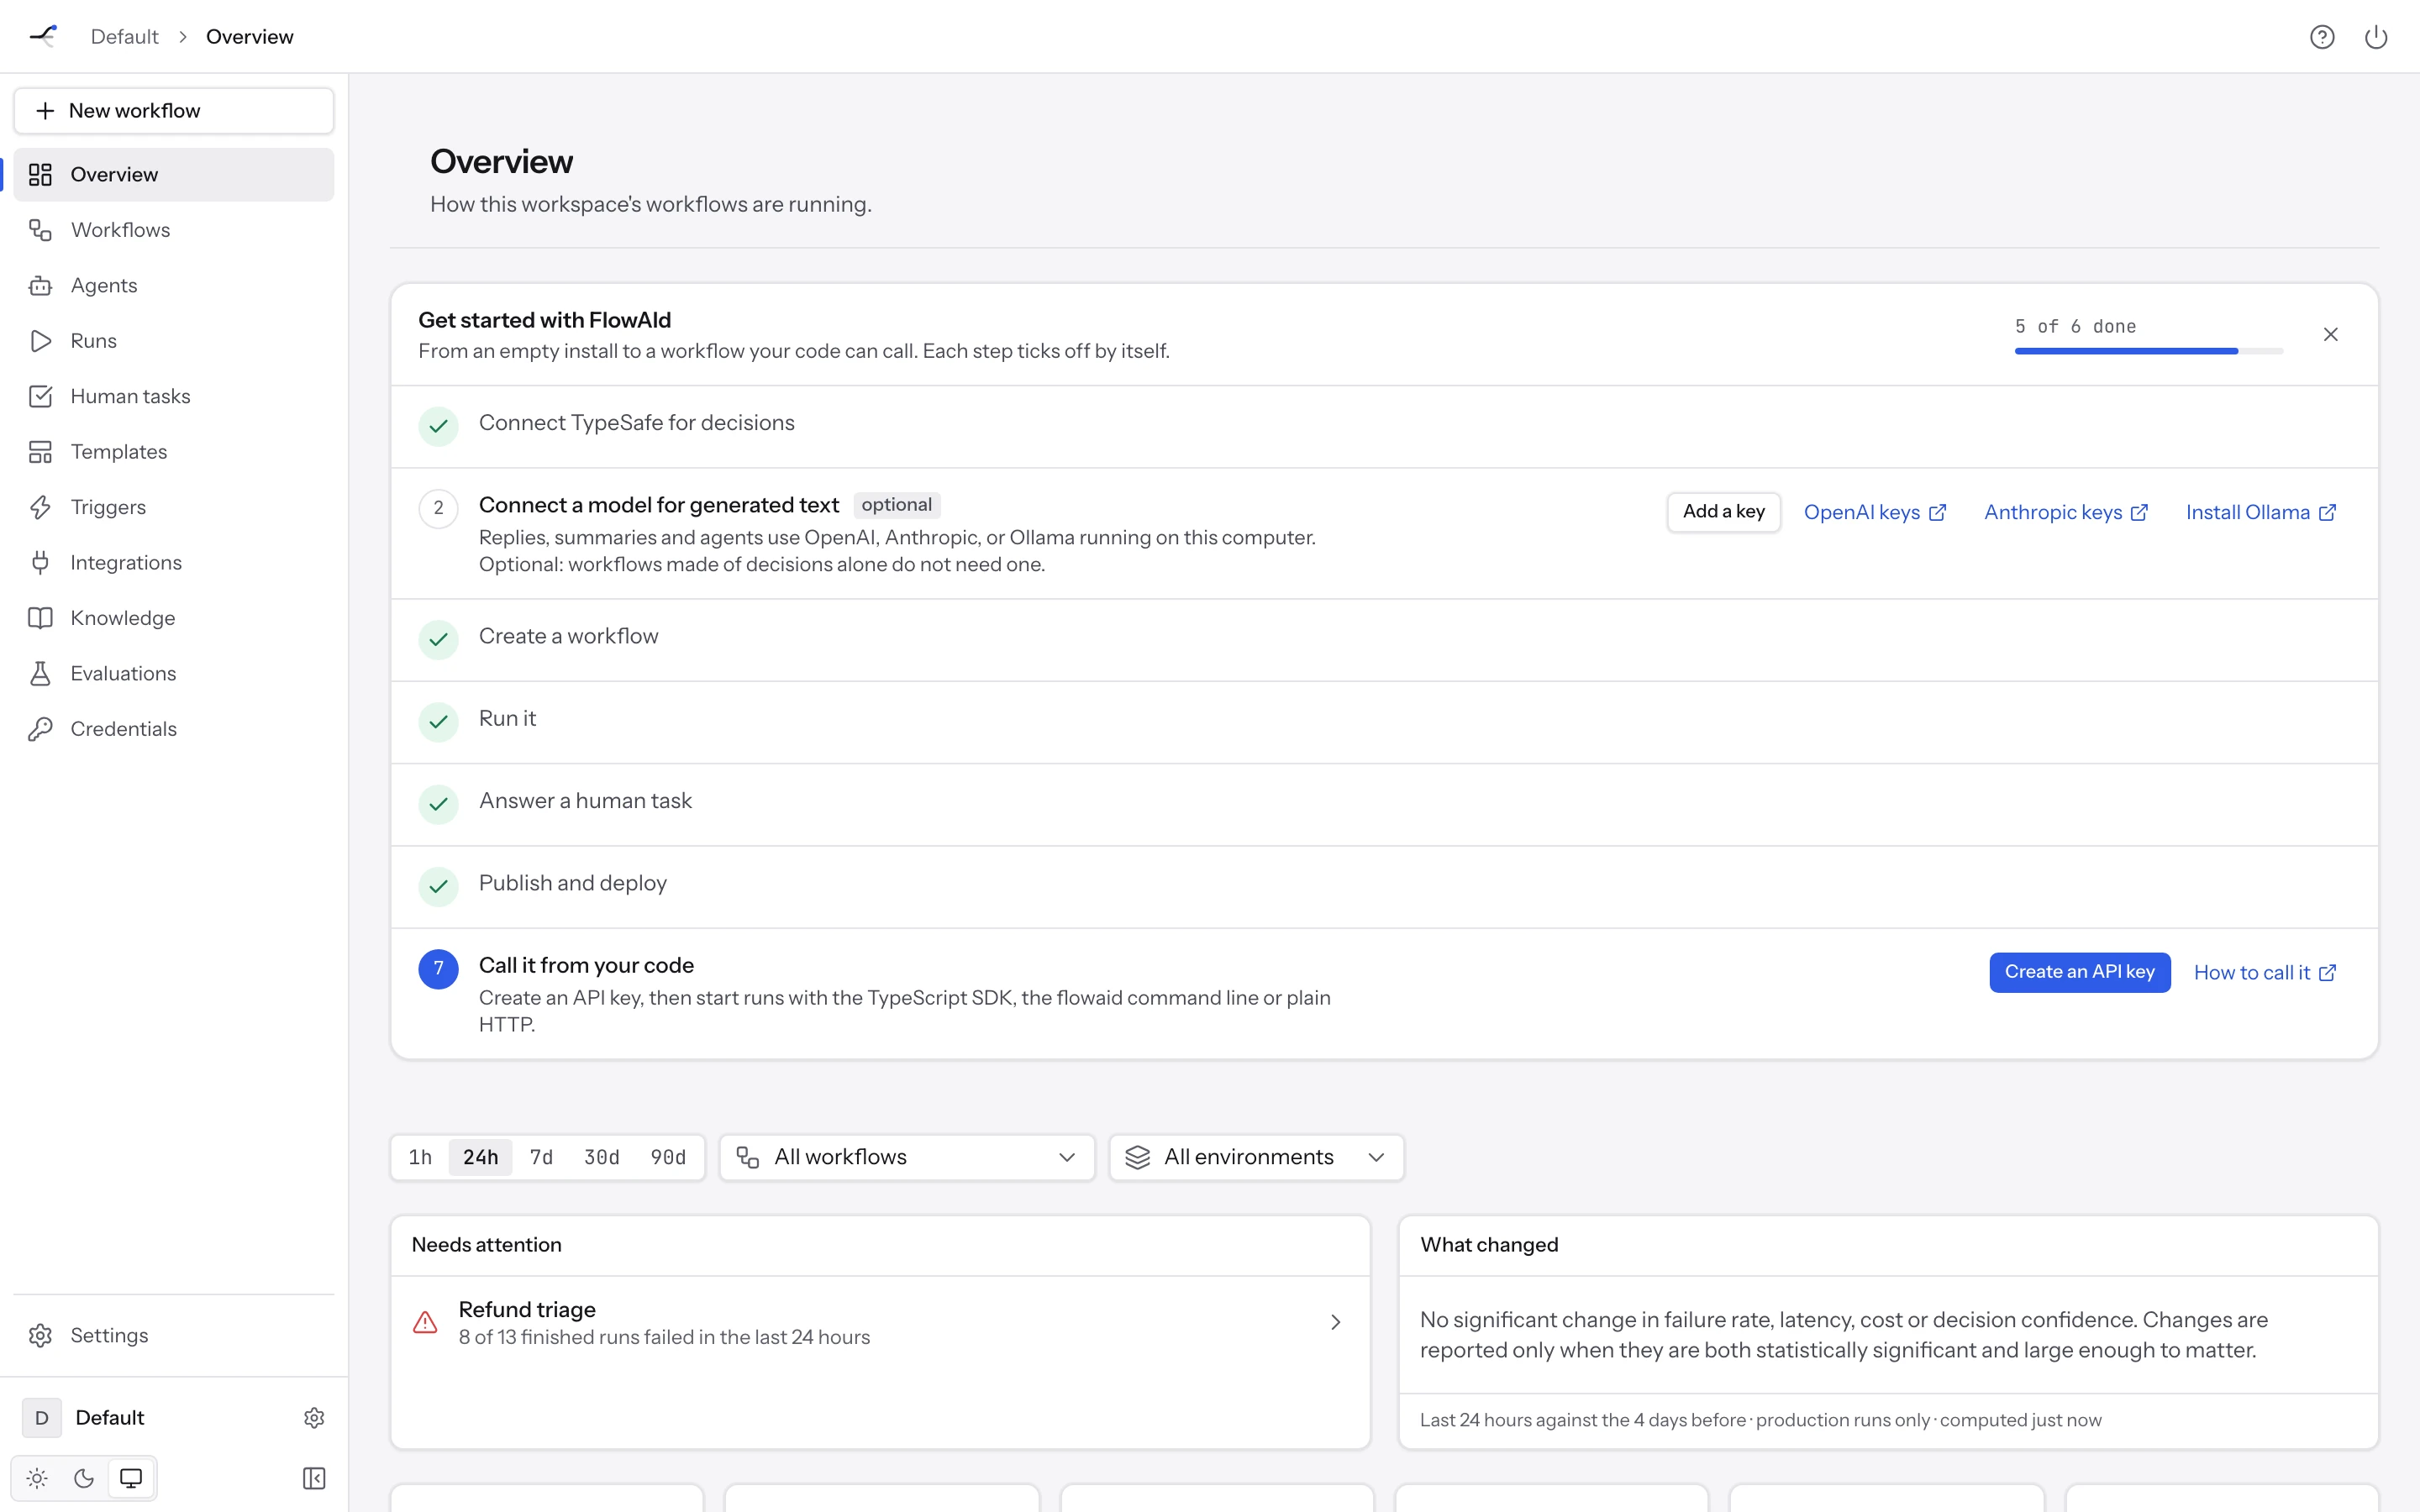Open the How to call it link

tap(2265, 973)
